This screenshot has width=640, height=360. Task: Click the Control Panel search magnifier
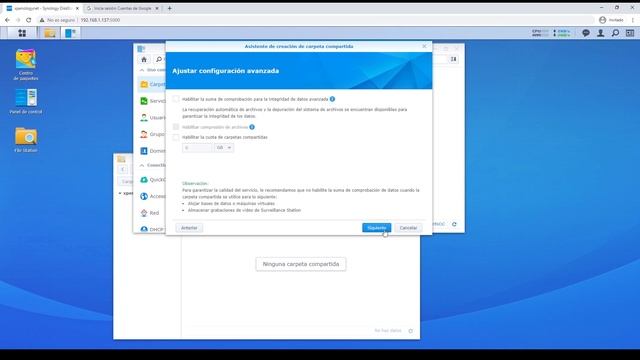click(159, 60)
